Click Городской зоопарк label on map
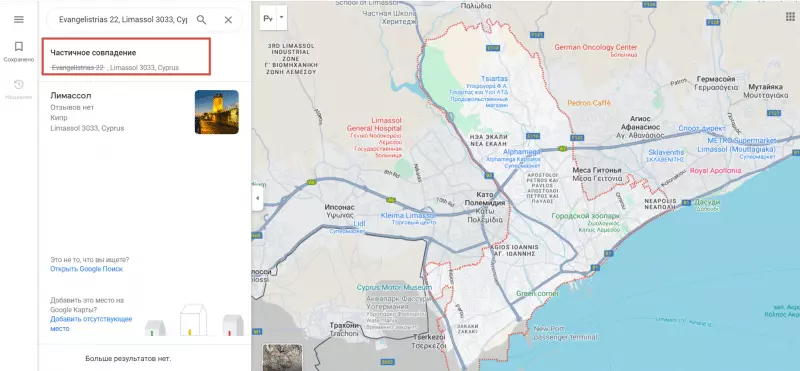This screenshot has height=371, width=800. point(585,222)
